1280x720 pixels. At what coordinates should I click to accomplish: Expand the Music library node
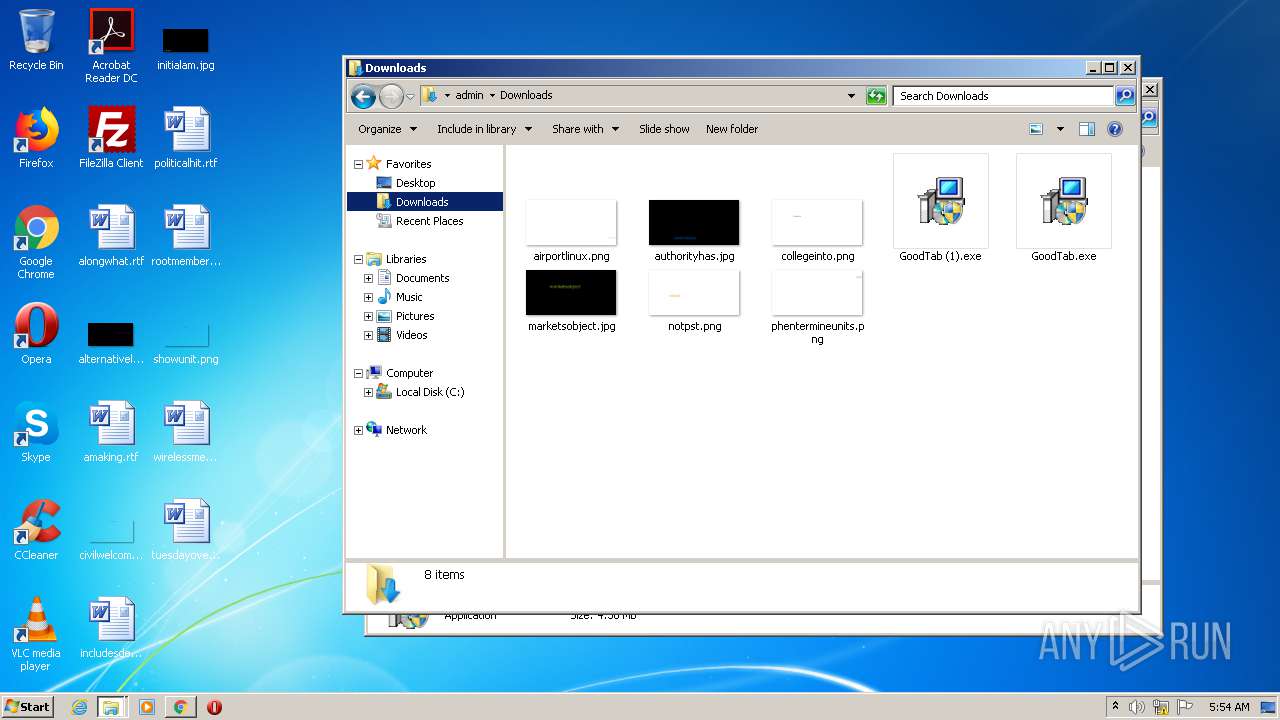click(x=368, y=297)
